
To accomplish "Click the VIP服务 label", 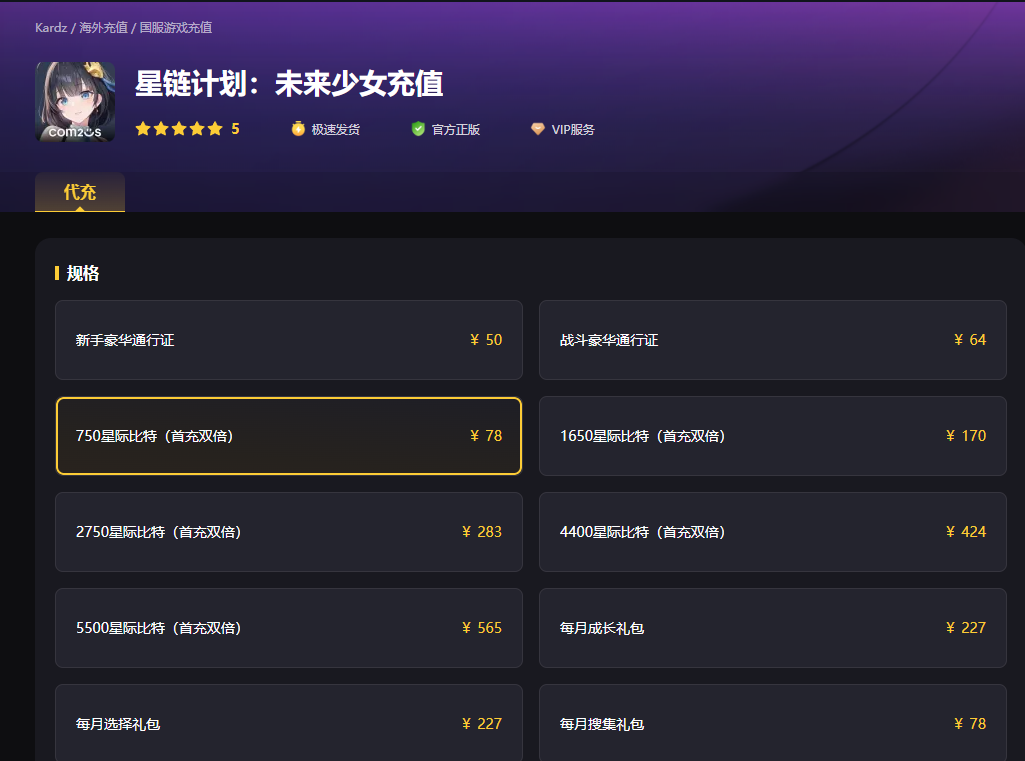I will (573, 129).
